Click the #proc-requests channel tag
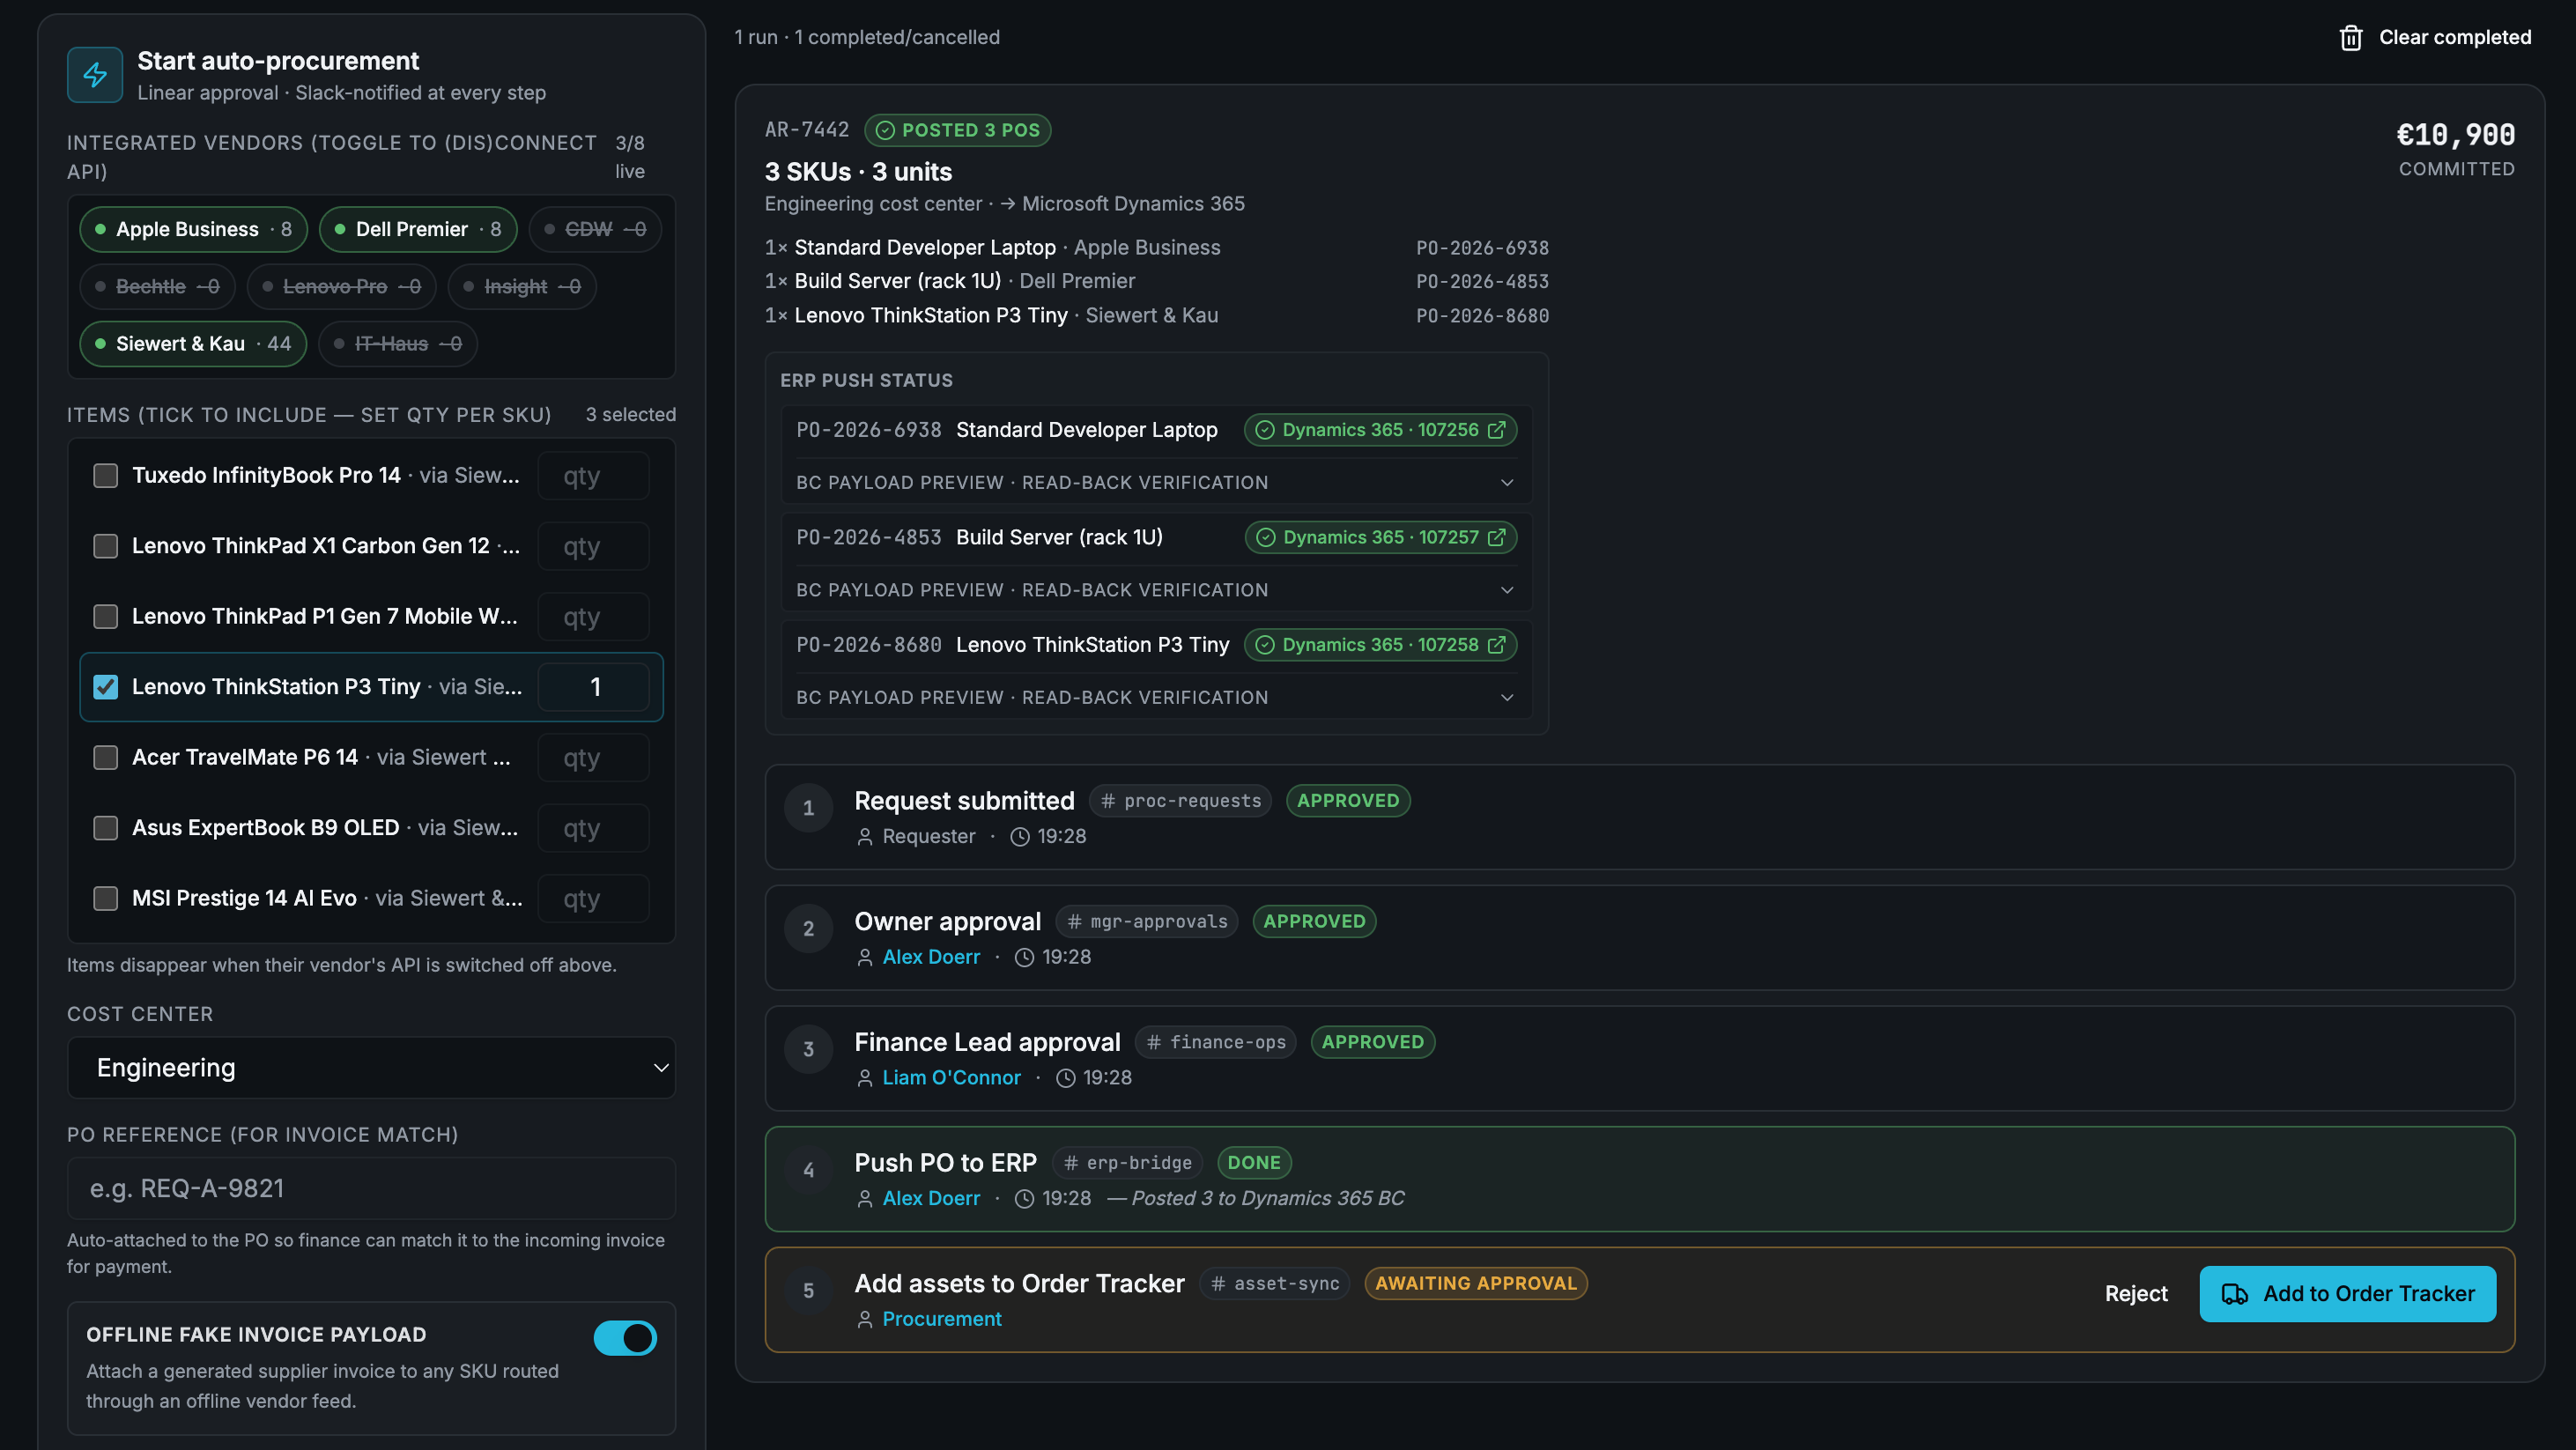Image resolution: width=2576 pixels, height=1450 pixels. click(1180, 801)
